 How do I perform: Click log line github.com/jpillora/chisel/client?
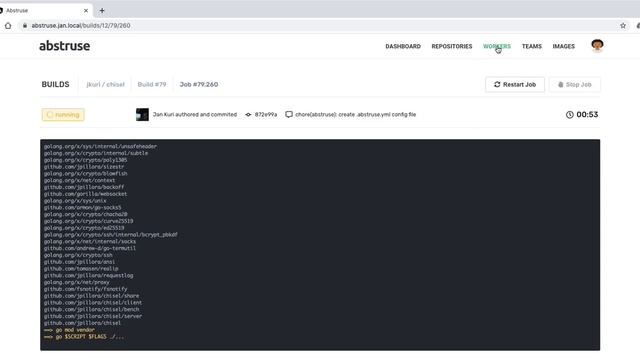(x=93, y=302)
